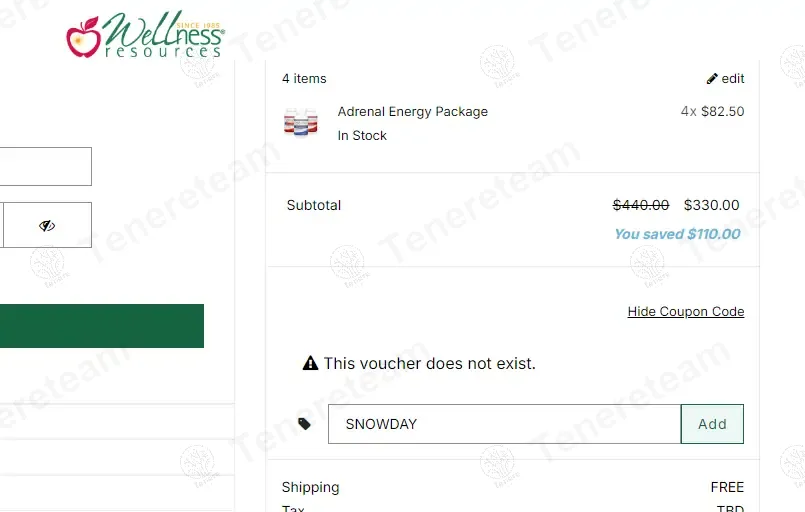Focus the coupon code field containing SNOWDAY

pyautogui.click(x=504, y=424)
